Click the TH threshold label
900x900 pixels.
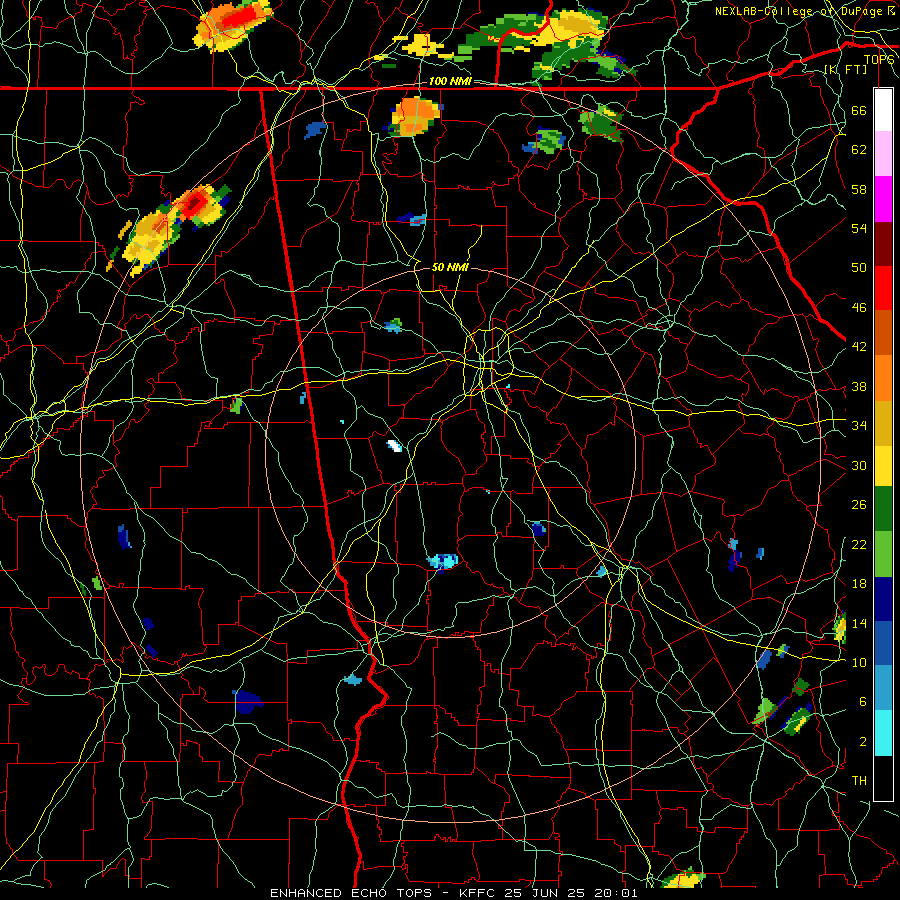[859, 780]
